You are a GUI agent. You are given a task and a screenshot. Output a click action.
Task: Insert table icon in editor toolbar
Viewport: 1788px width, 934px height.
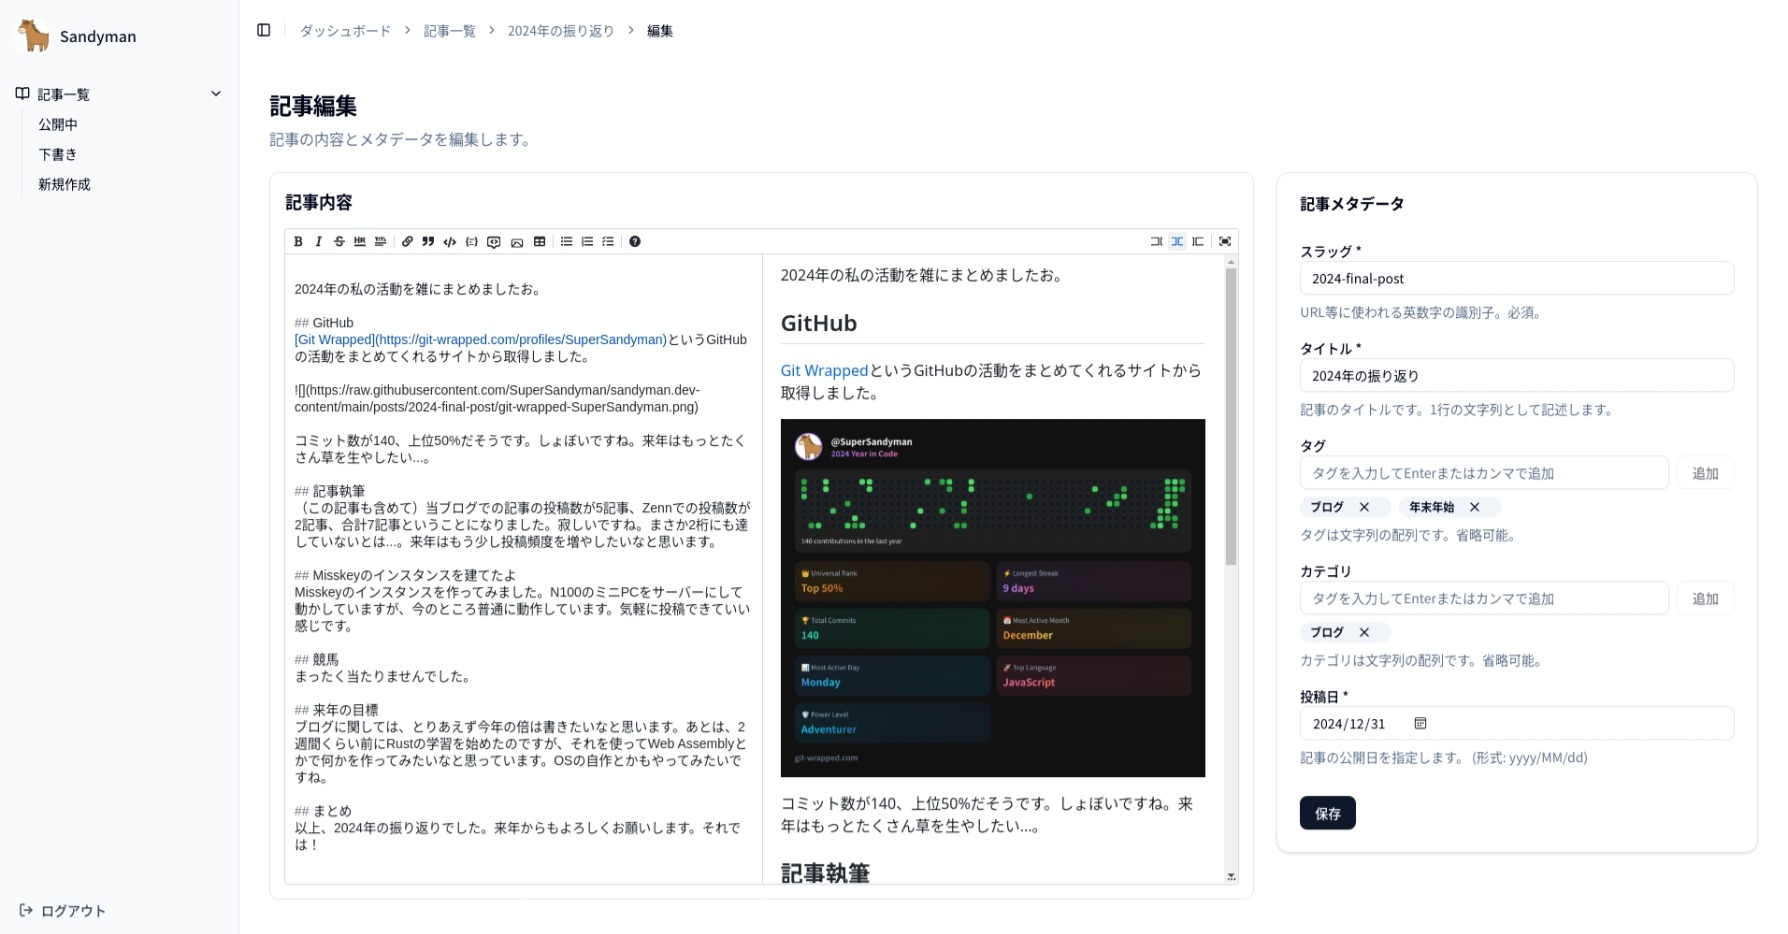click(x=540, y=241)
